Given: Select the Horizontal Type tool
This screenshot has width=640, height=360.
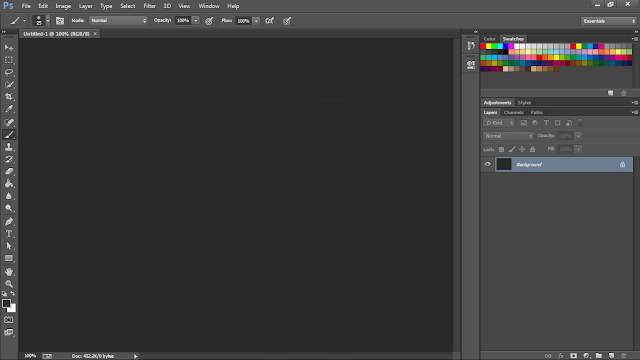Looking at the screenshot, I should click(x=9, y=234).
